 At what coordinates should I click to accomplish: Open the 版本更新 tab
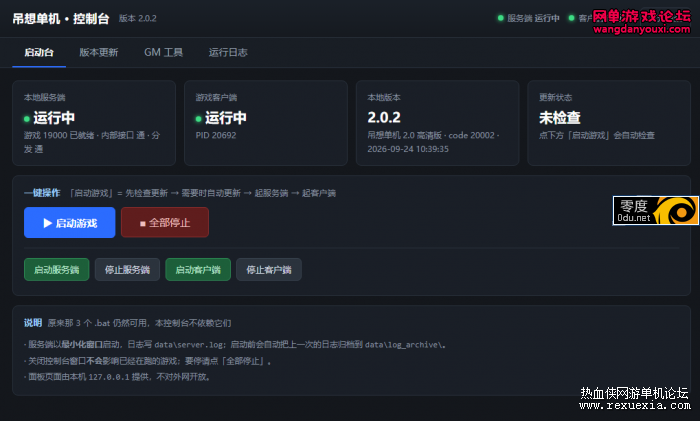(99, 53)
